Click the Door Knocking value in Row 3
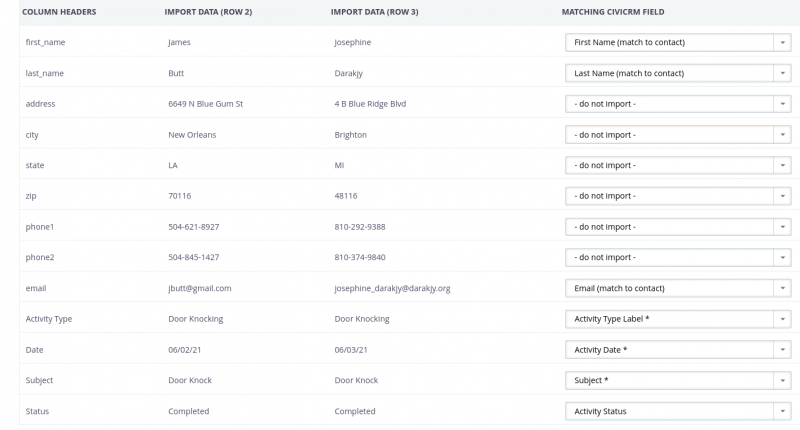Screen dimensions: 800x430 coord(362,319)
